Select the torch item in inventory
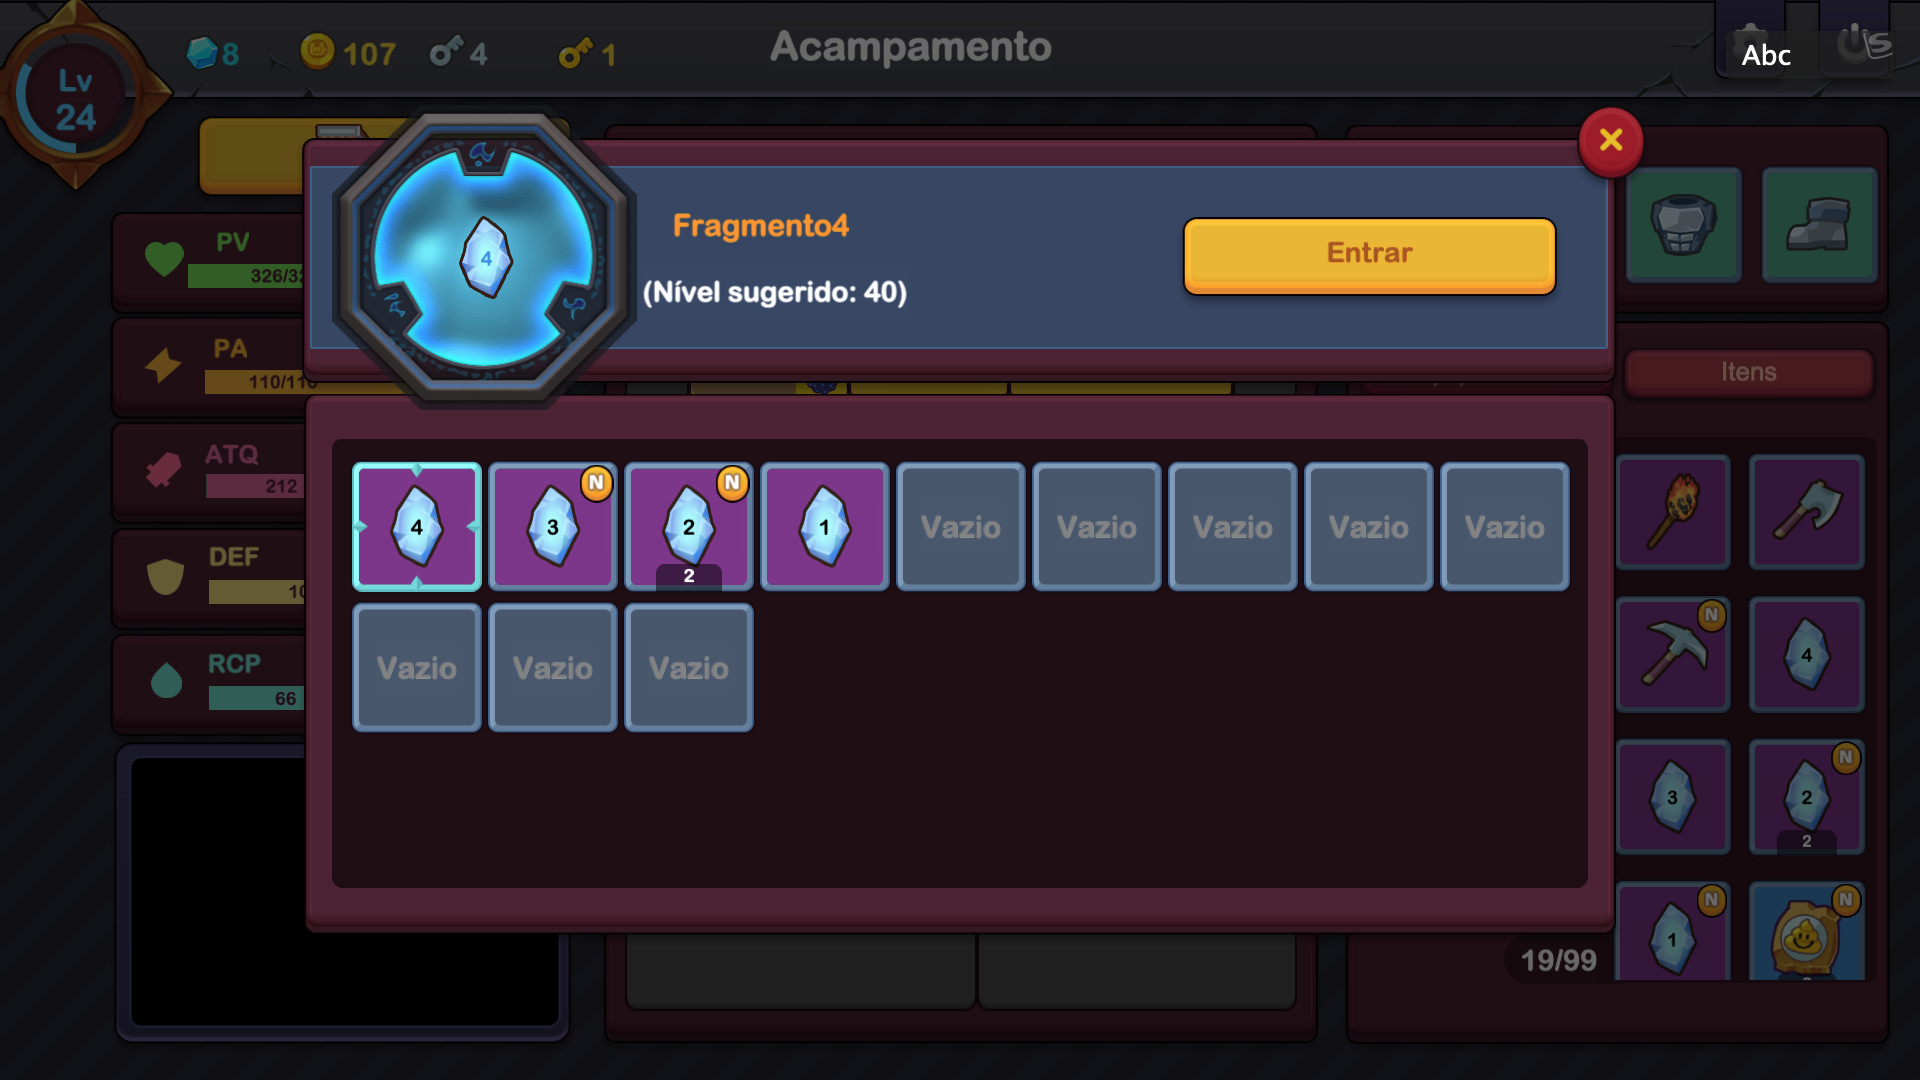This screenshot has width=1920, height=1080. pyautogui.click(x=1673, y=511)
